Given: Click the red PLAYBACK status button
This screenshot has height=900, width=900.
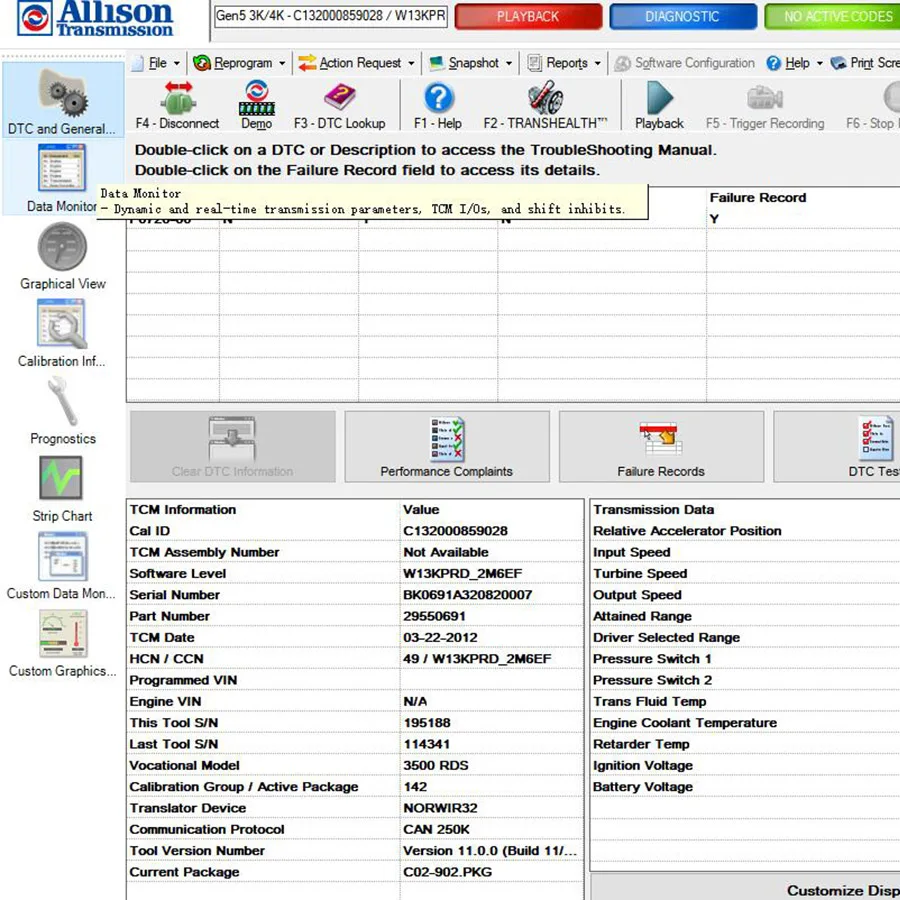Looking at the screenshot, I should click(528, 16).
